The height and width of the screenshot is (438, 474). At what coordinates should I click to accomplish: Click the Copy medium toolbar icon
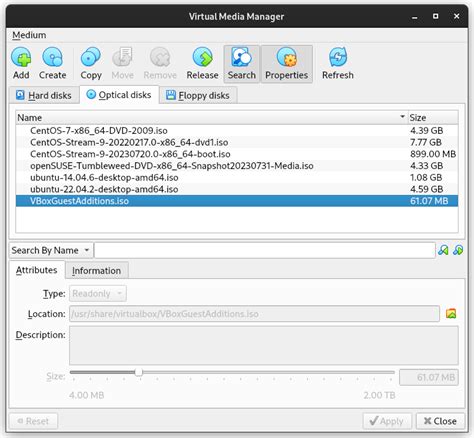click(x=91, y=63)
